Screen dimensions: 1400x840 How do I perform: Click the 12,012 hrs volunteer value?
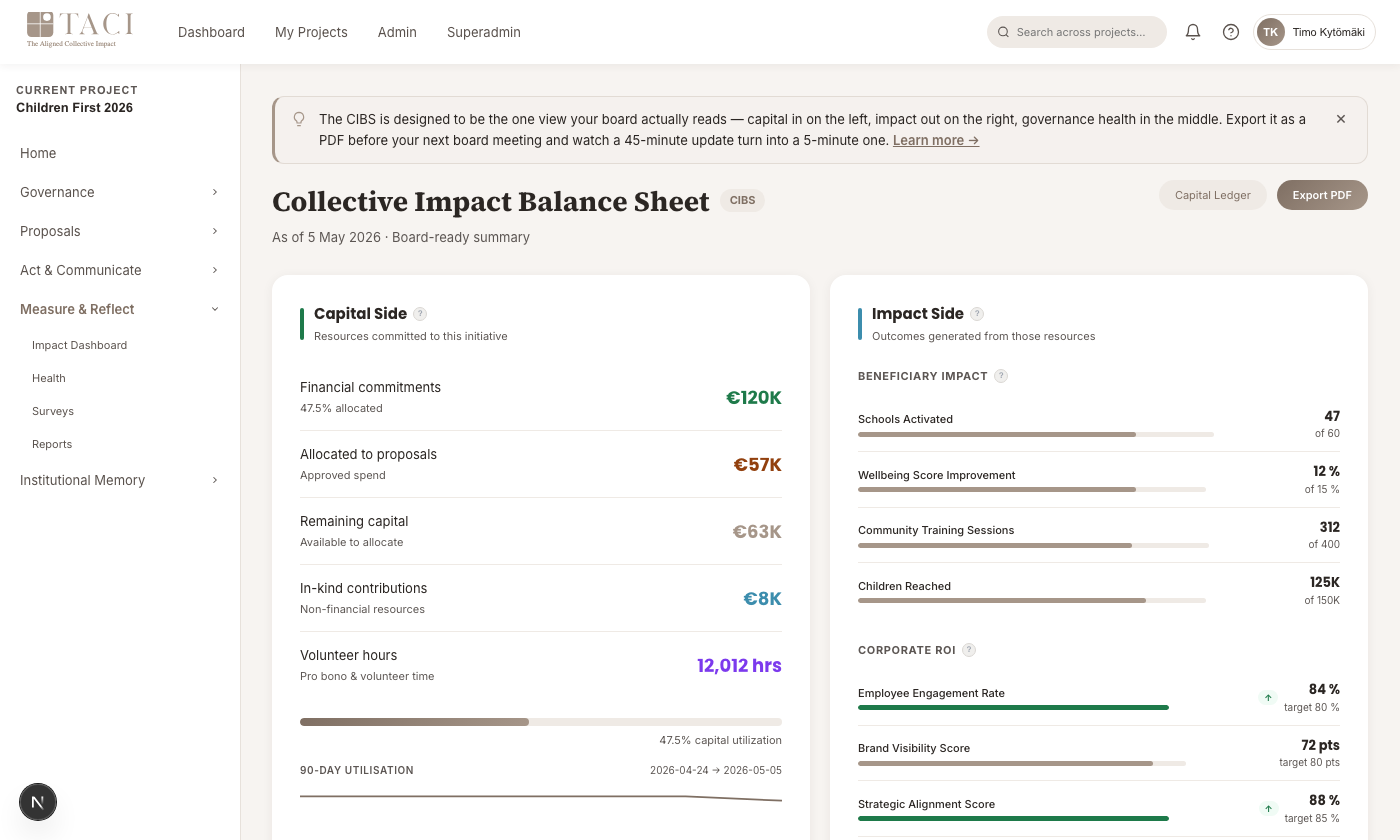click(x=739, y=666)
